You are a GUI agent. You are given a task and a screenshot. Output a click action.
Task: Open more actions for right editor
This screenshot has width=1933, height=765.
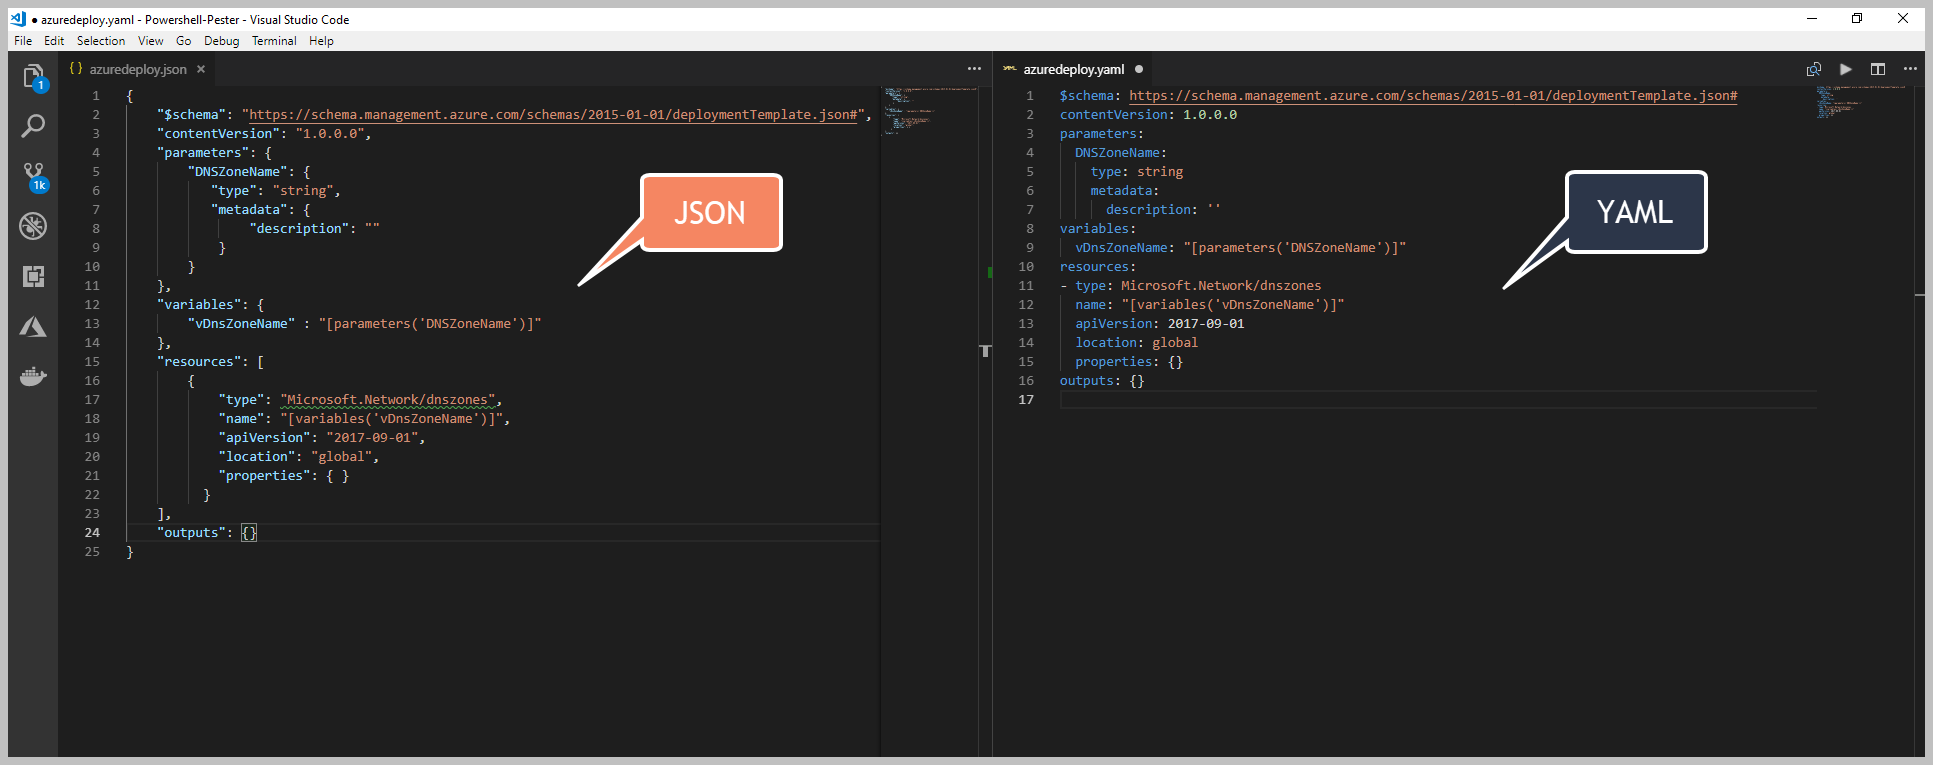(x=1910, y=69)
